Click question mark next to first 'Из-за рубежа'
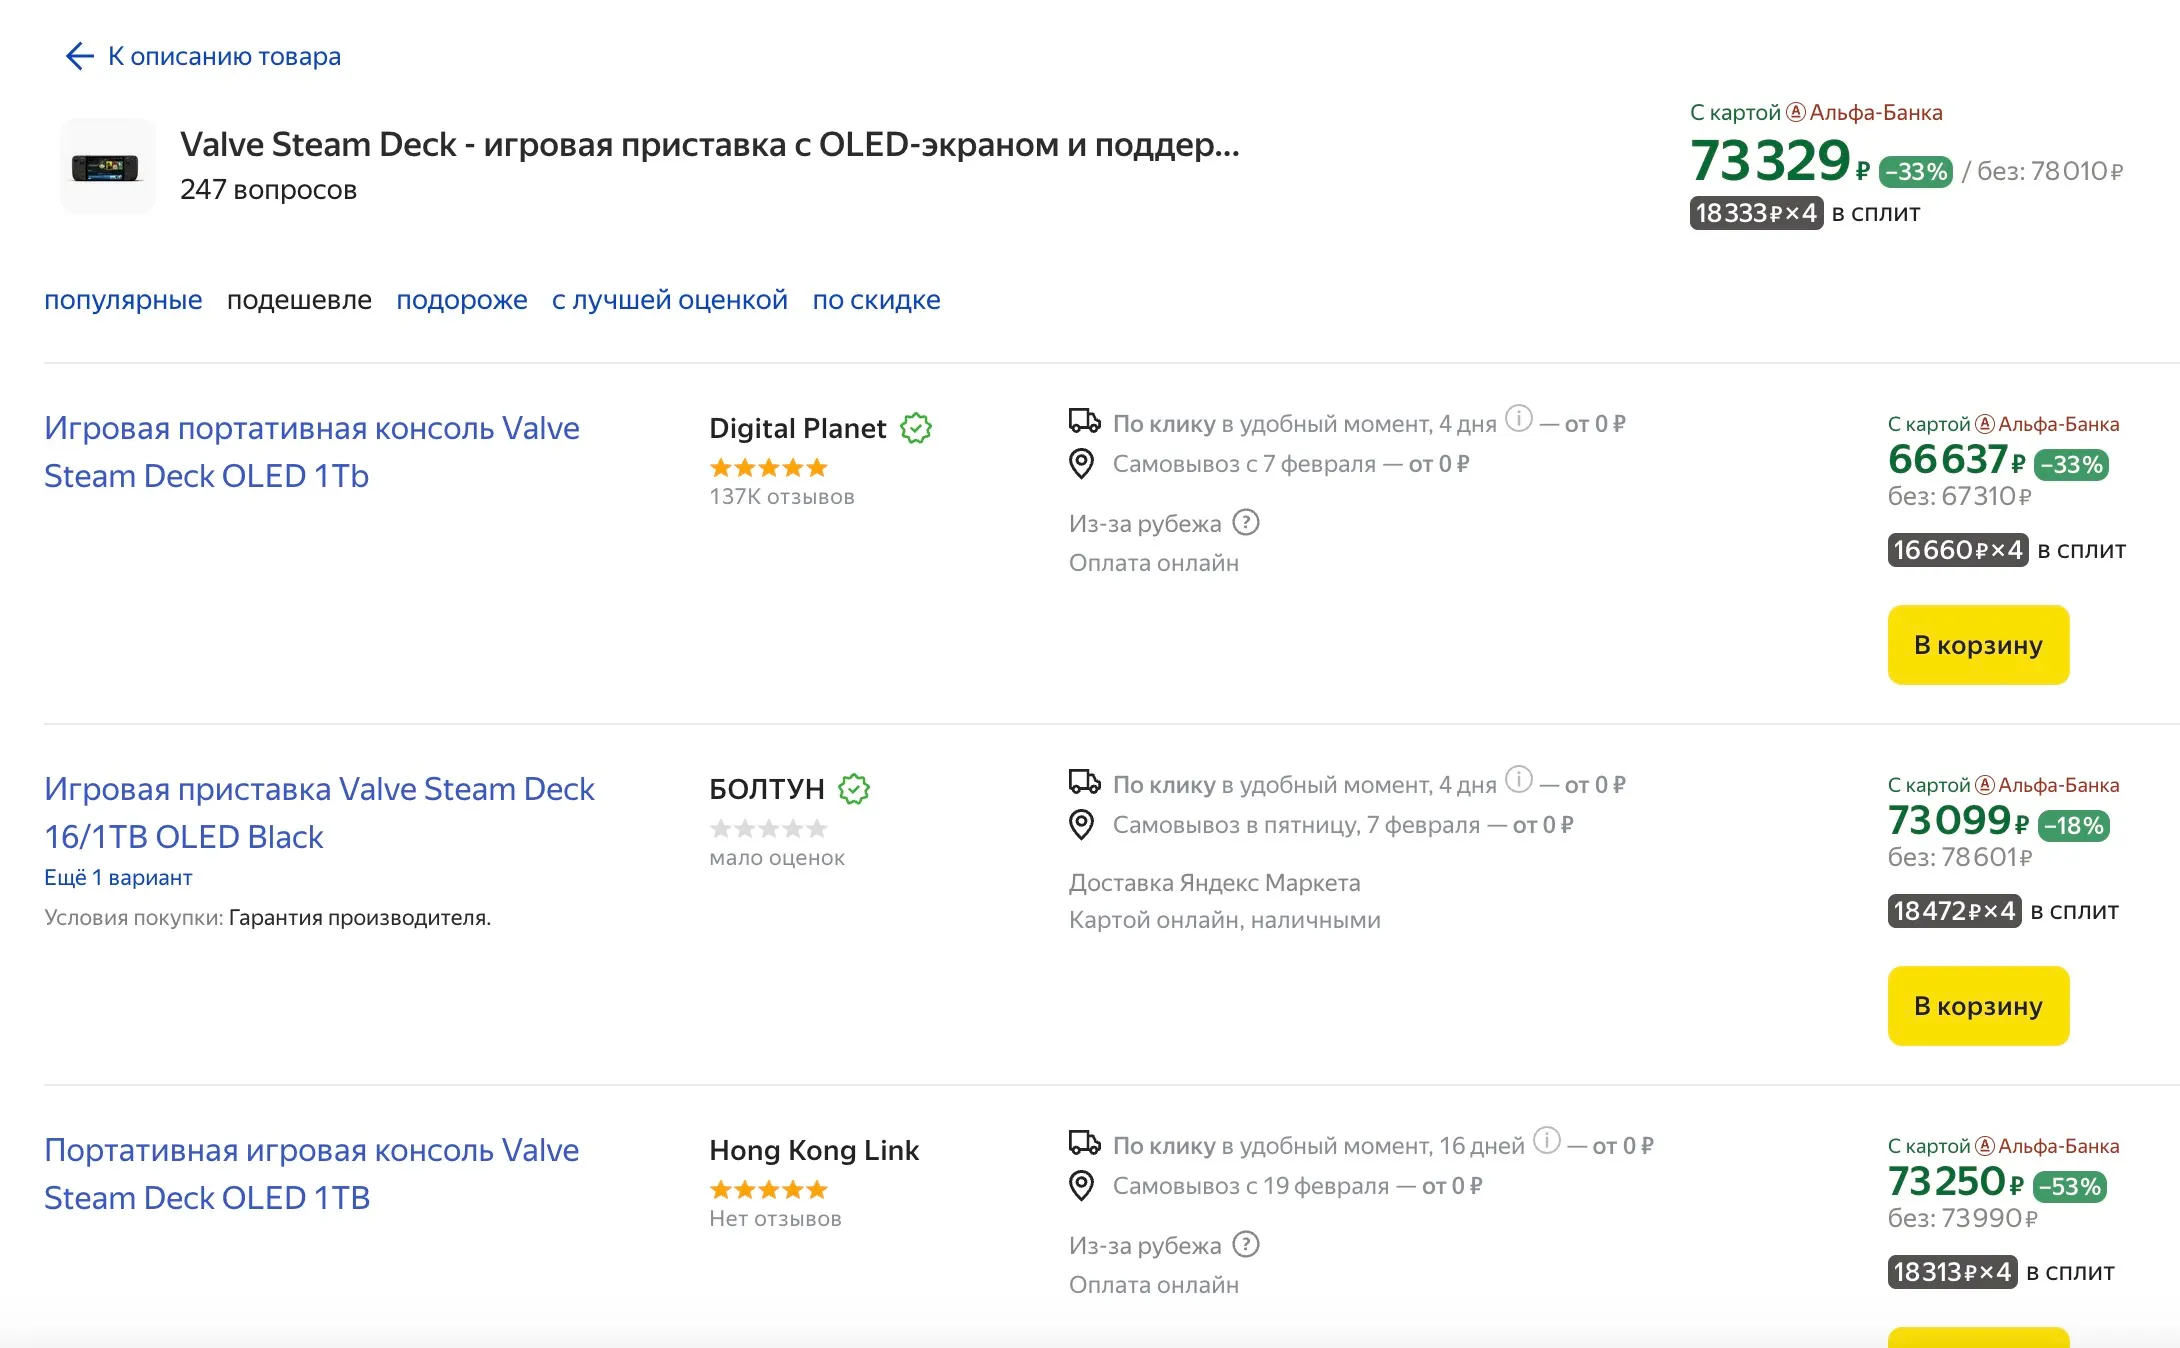2180x1348 pixels. click(x=1246, y=522)
